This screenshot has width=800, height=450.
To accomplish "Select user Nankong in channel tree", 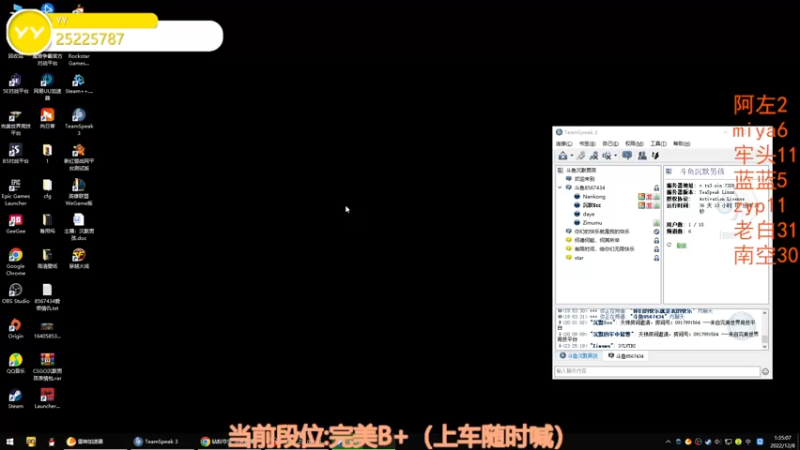I will pos(594,196).
